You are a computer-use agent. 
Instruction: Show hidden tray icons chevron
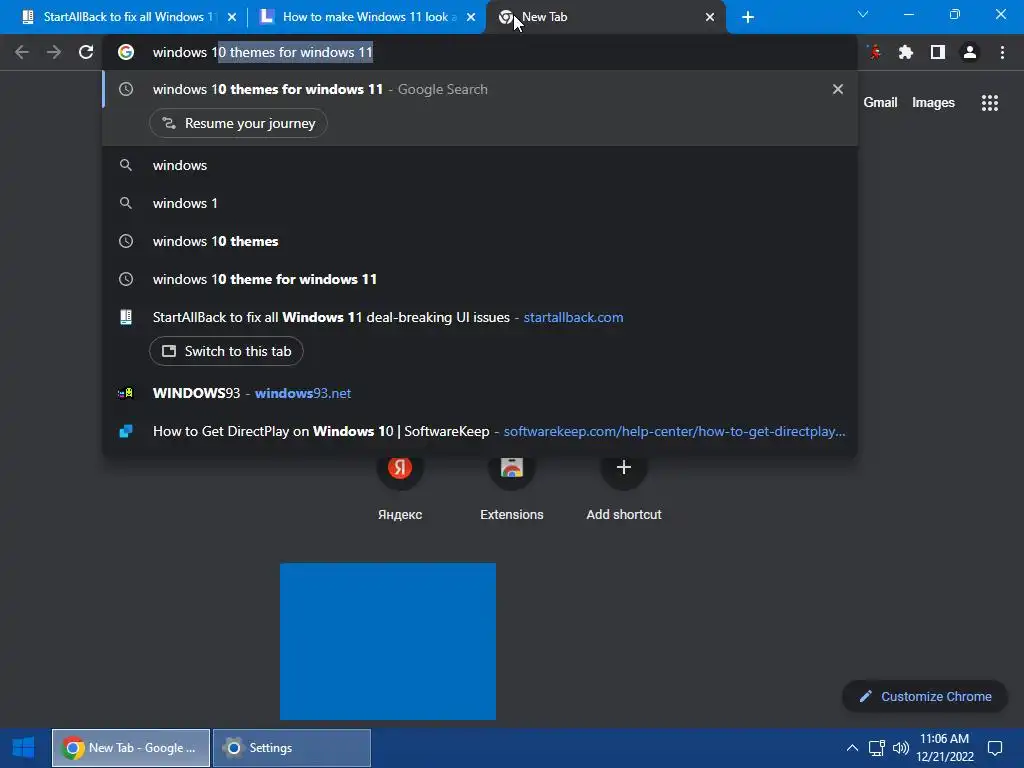(x=852, y=748)
